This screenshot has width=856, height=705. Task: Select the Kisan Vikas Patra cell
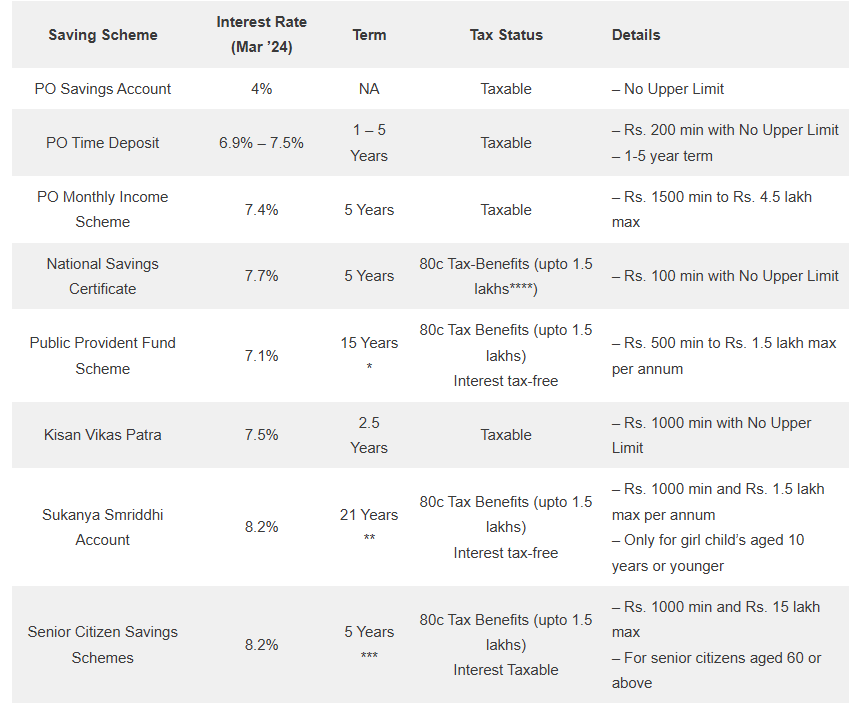point(103,435)
